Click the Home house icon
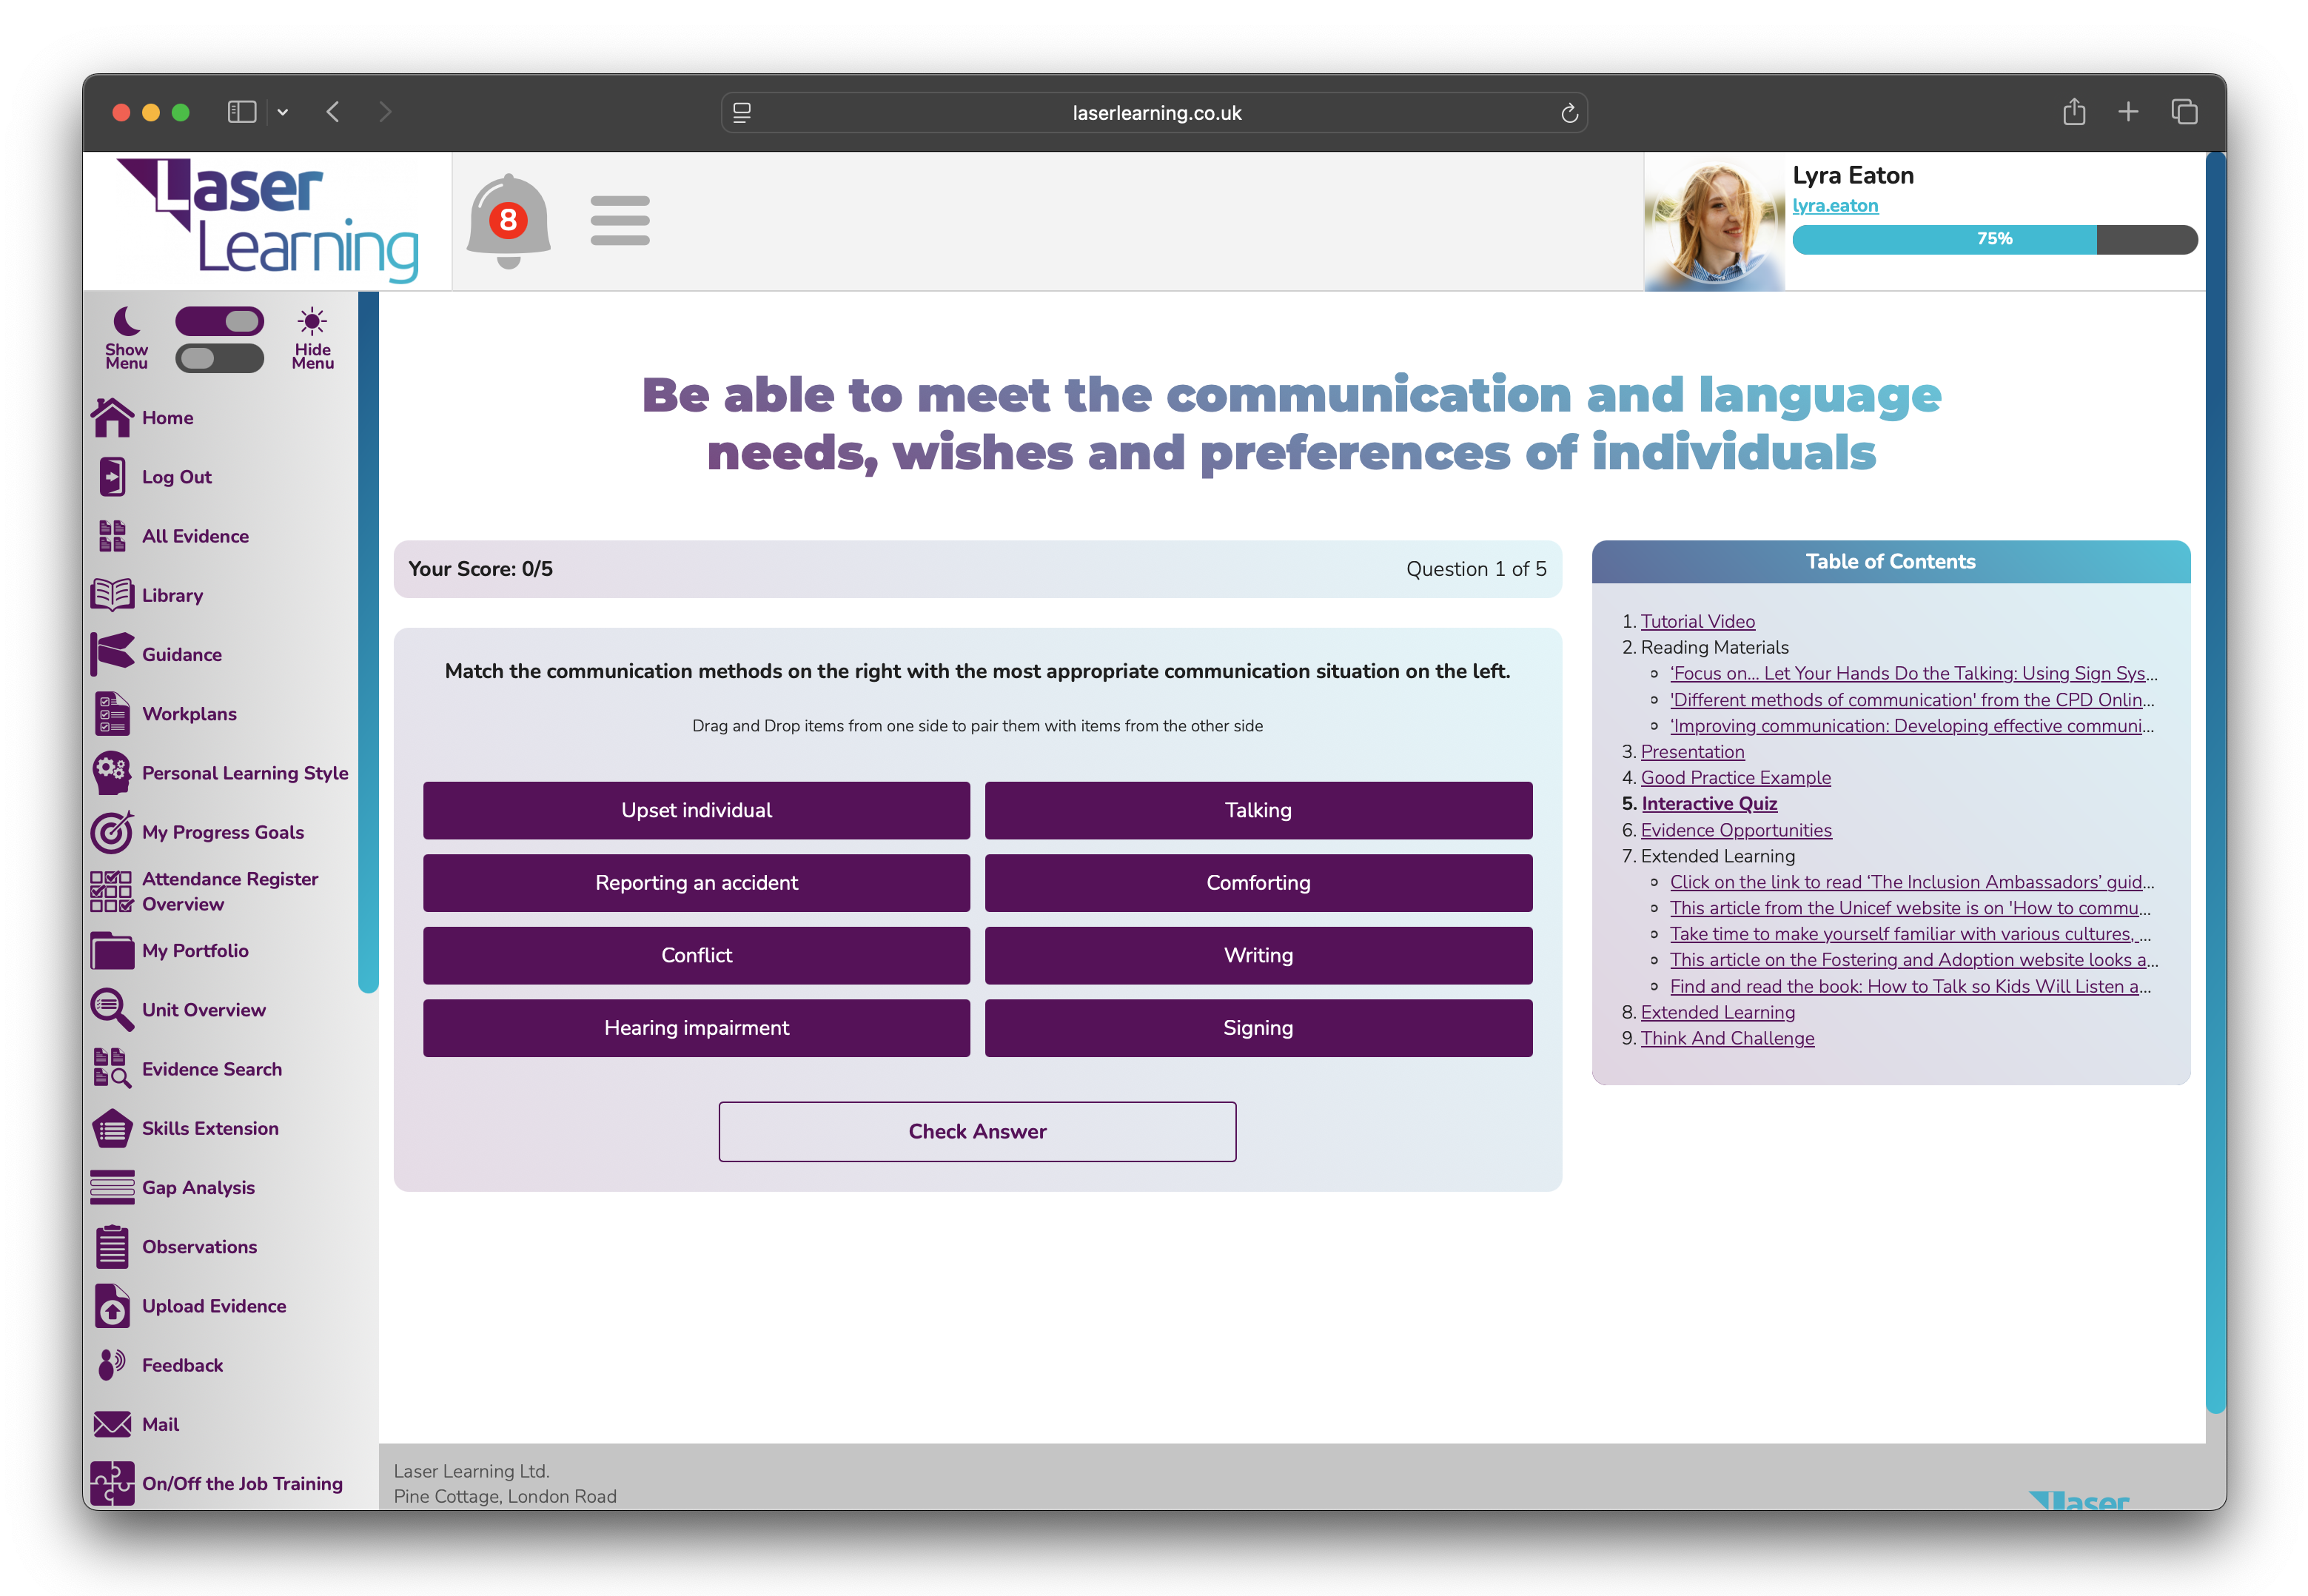2308x1596 pixels. point(112,418)
